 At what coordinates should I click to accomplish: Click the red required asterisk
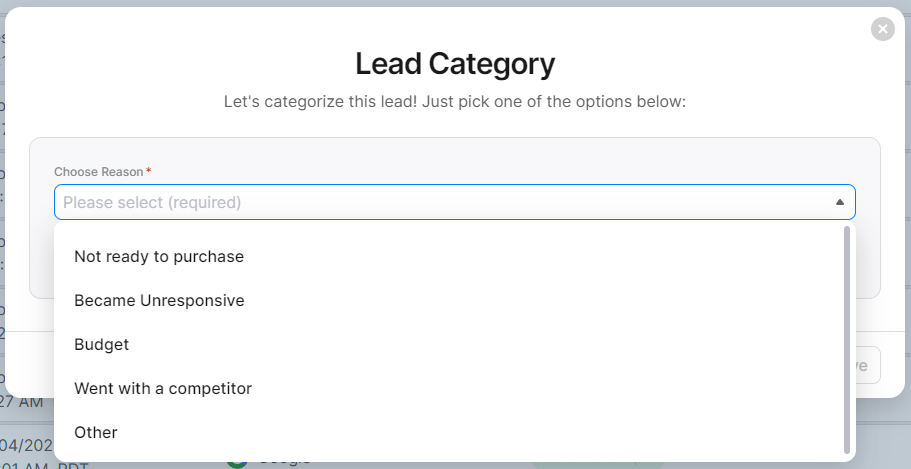(149, 171)
